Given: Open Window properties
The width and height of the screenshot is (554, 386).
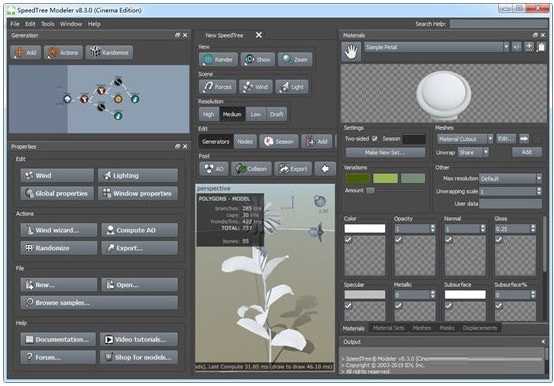Looking at the screenshot, I should pyautogui.click(x=138, y=194).
